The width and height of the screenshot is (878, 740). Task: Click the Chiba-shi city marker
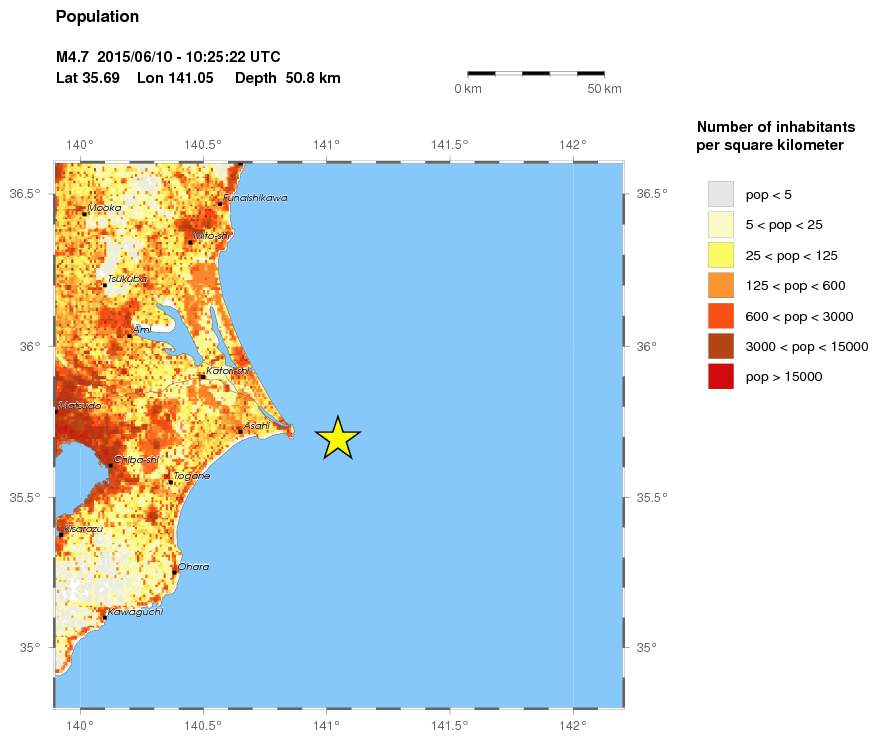(110, 465)
